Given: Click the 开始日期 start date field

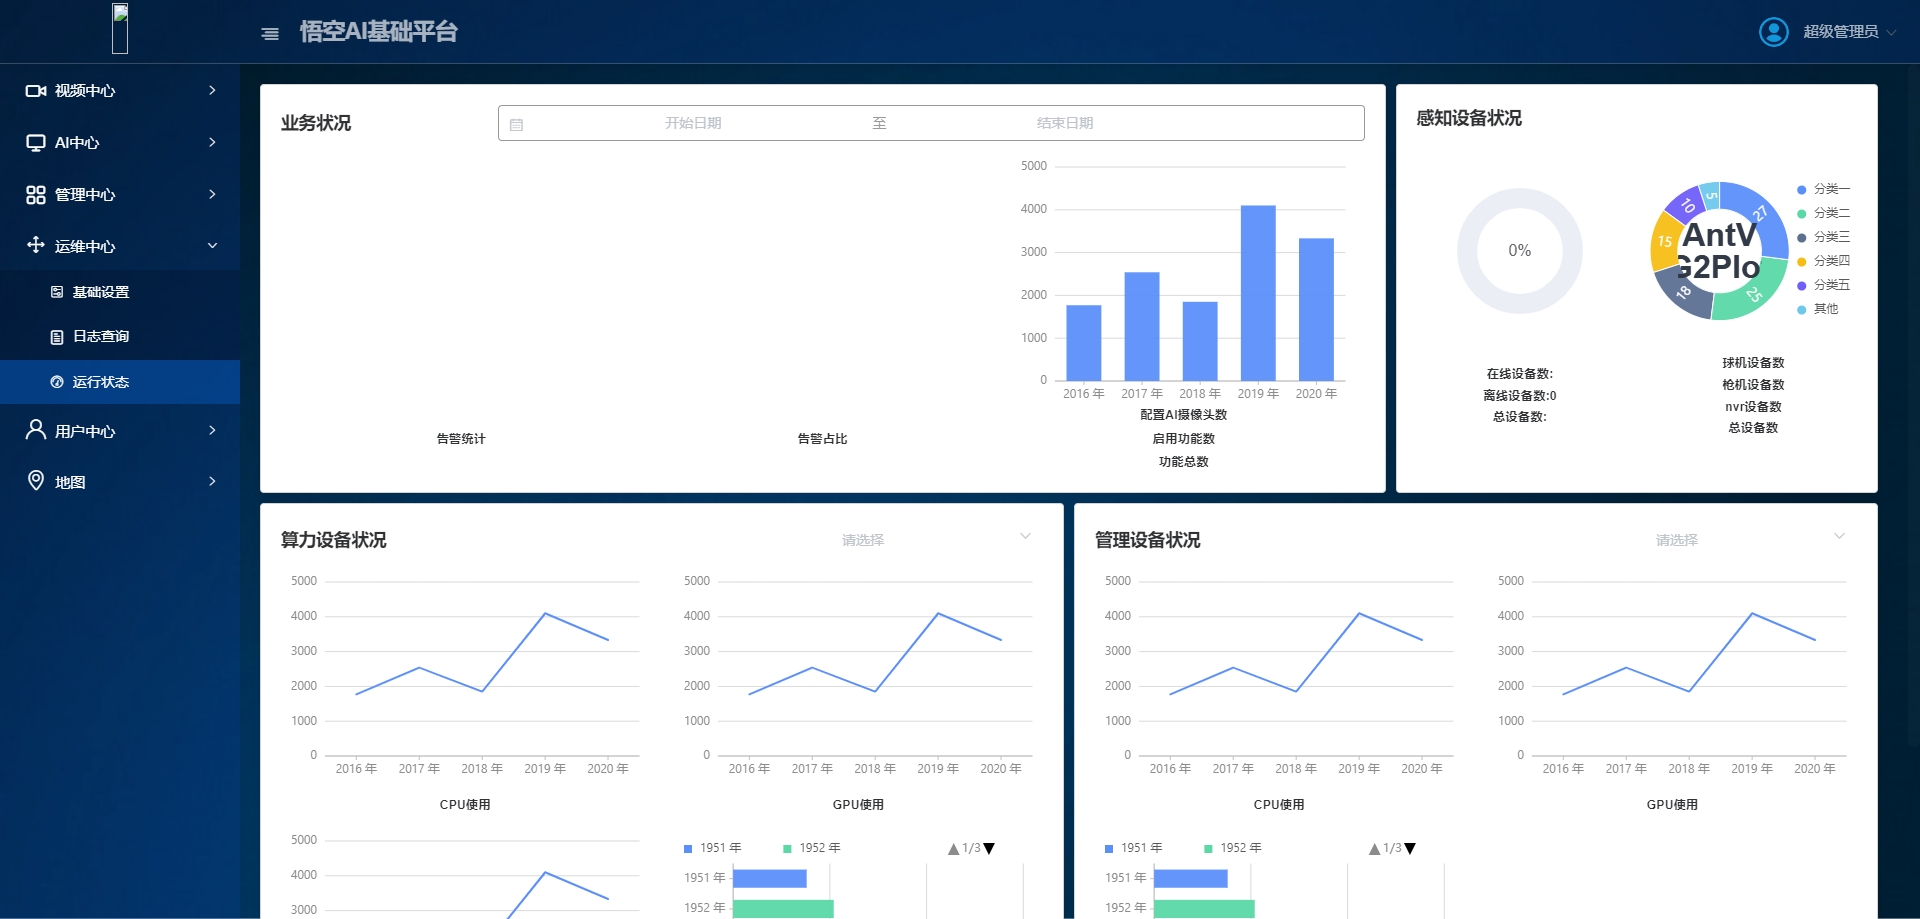Looking at the screenshot, I should [693, 123].
